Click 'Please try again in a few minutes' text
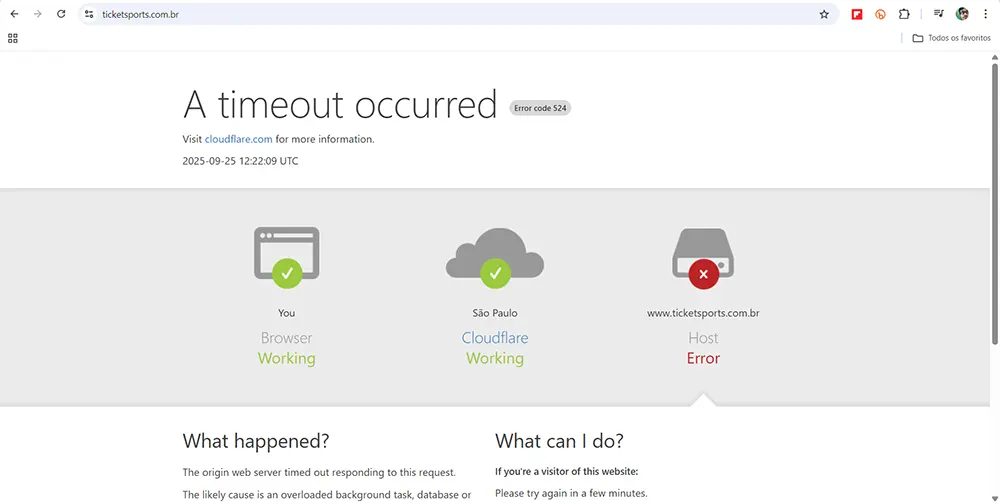This screenshot has height=504, width=1000. pos(571,493)
